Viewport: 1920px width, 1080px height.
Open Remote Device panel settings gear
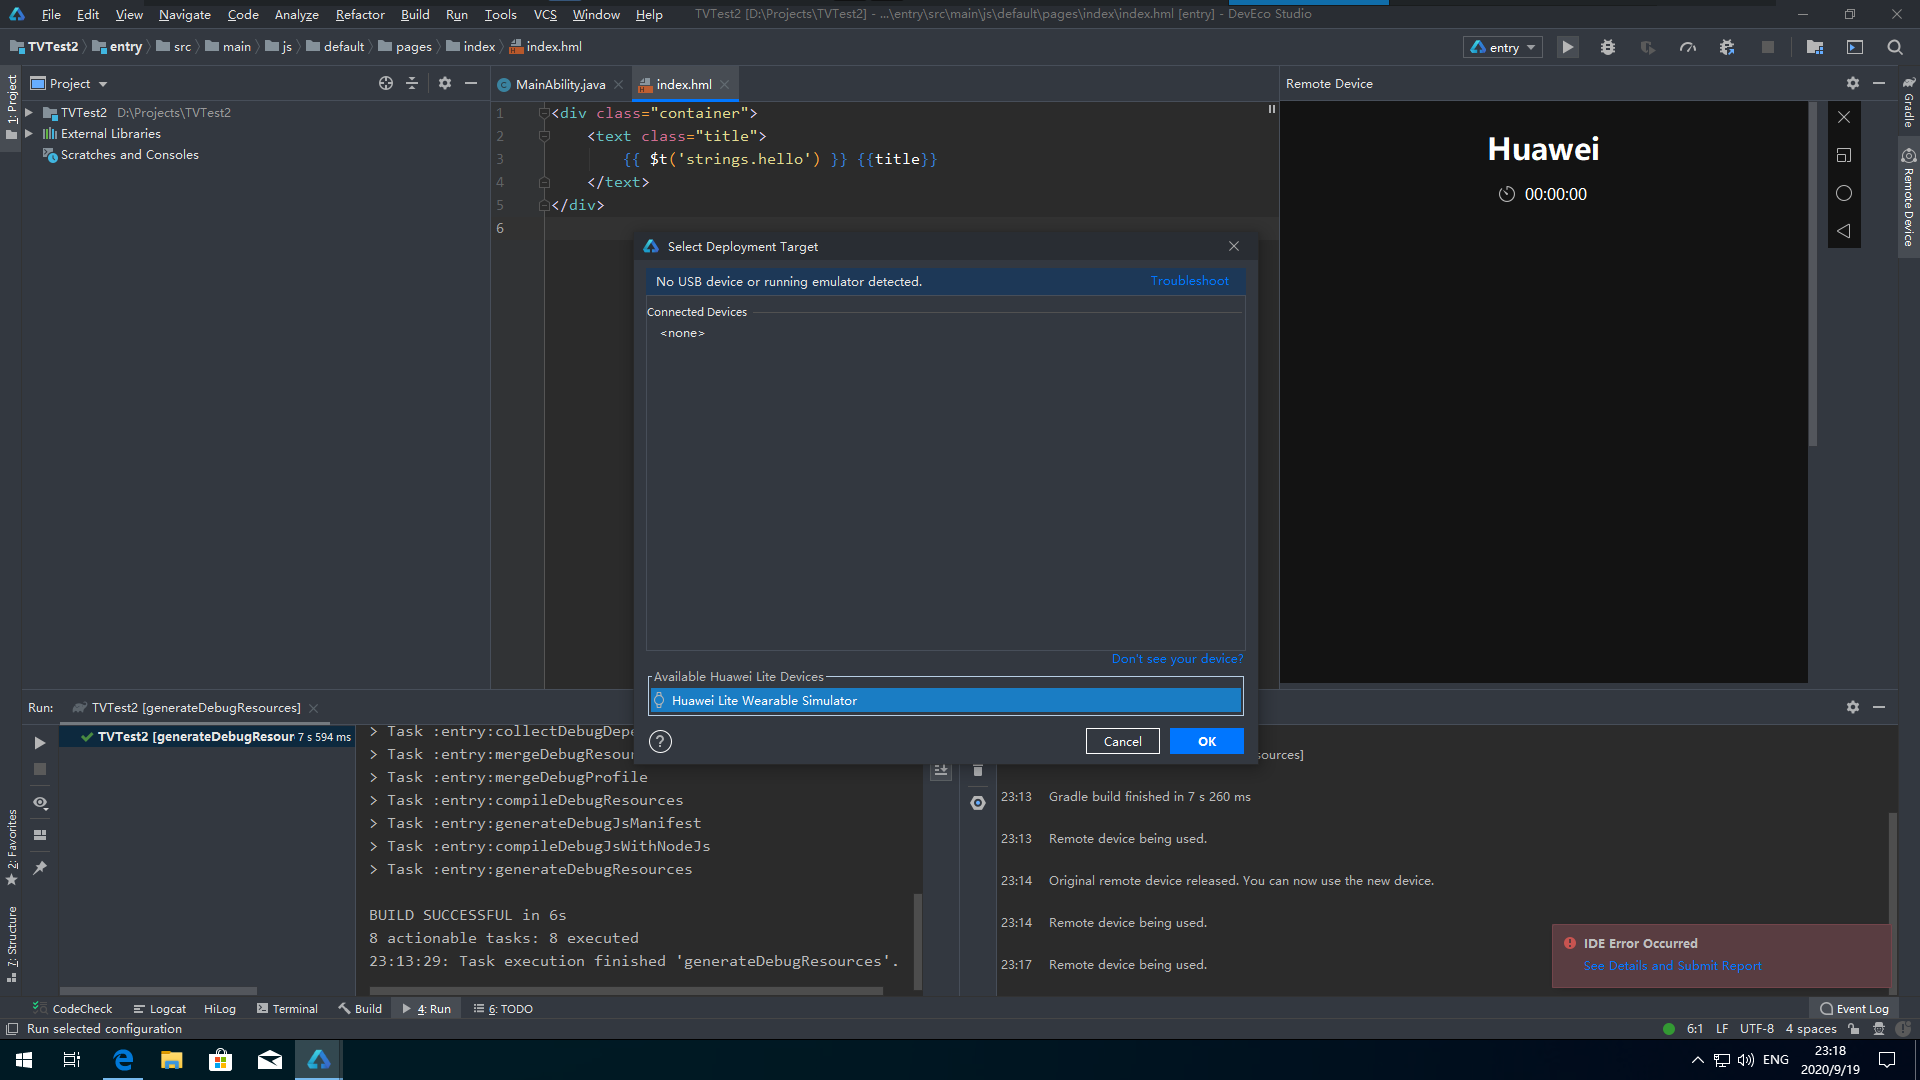point(1853,84)
